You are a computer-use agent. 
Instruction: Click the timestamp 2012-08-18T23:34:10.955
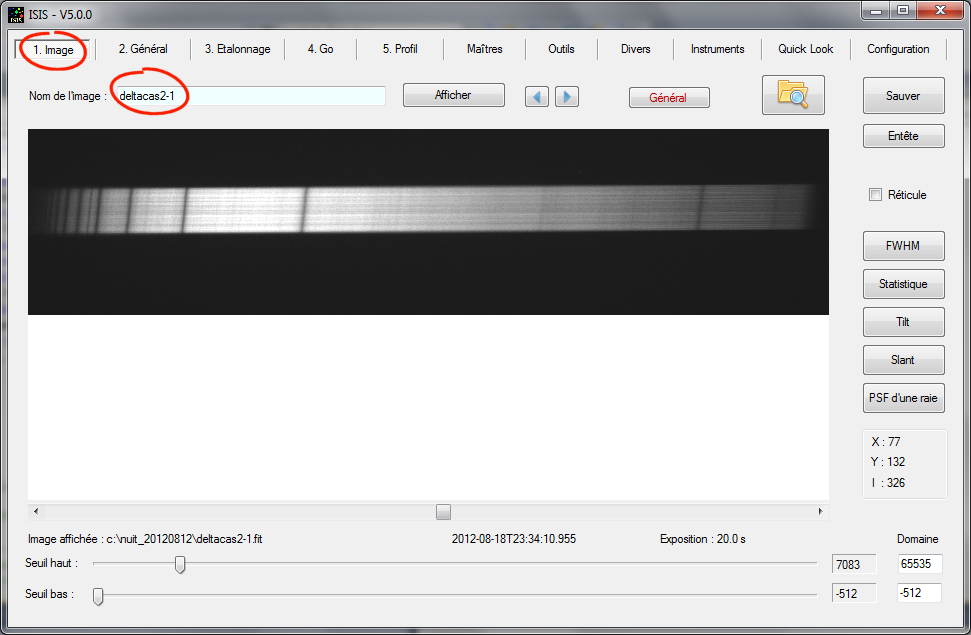[x=514, y=539]
